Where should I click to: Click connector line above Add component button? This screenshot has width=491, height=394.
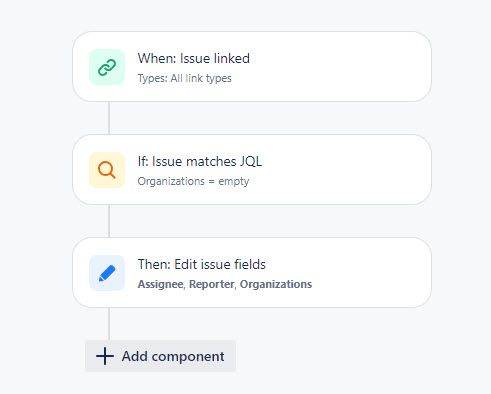[109, 324]
